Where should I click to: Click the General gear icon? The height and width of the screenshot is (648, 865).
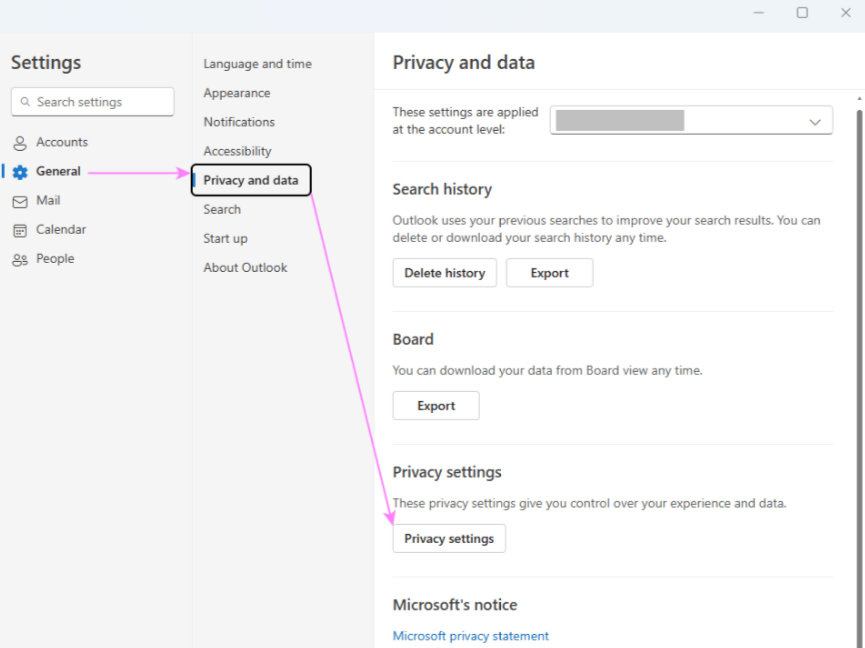click(x=20, y=172)
